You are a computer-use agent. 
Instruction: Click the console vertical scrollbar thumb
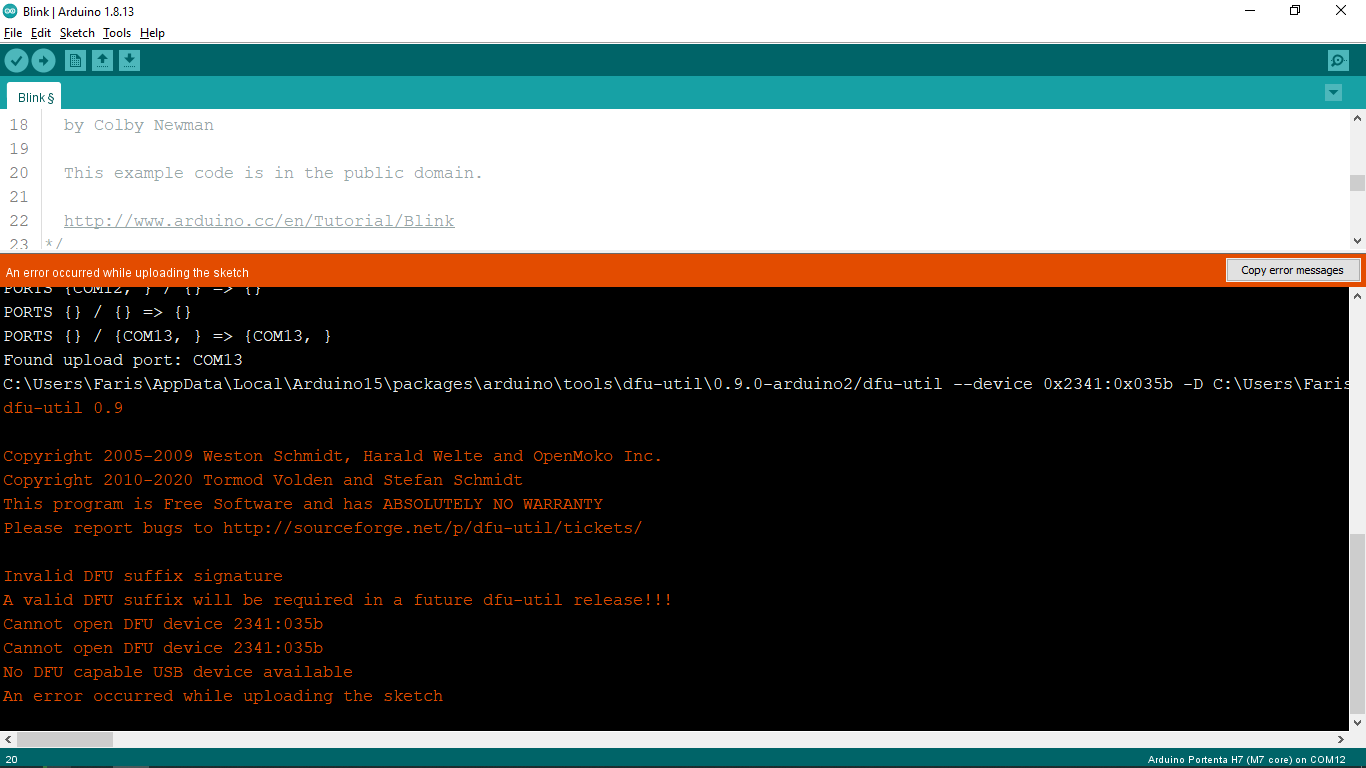pyautogui.click(x=1357, y=622)
